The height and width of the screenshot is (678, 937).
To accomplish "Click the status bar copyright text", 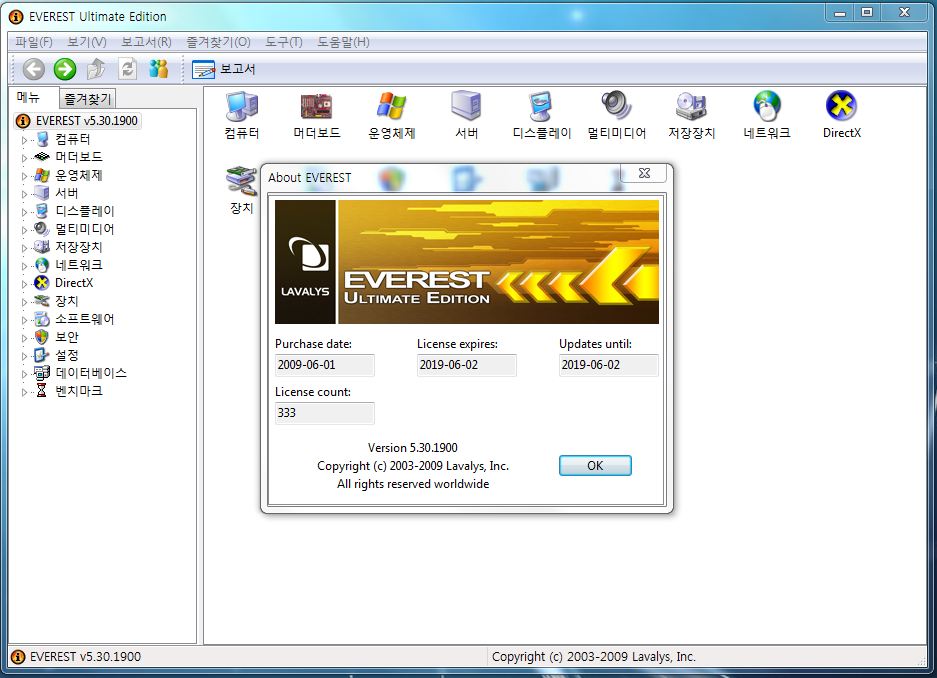I will click(593, 657).
